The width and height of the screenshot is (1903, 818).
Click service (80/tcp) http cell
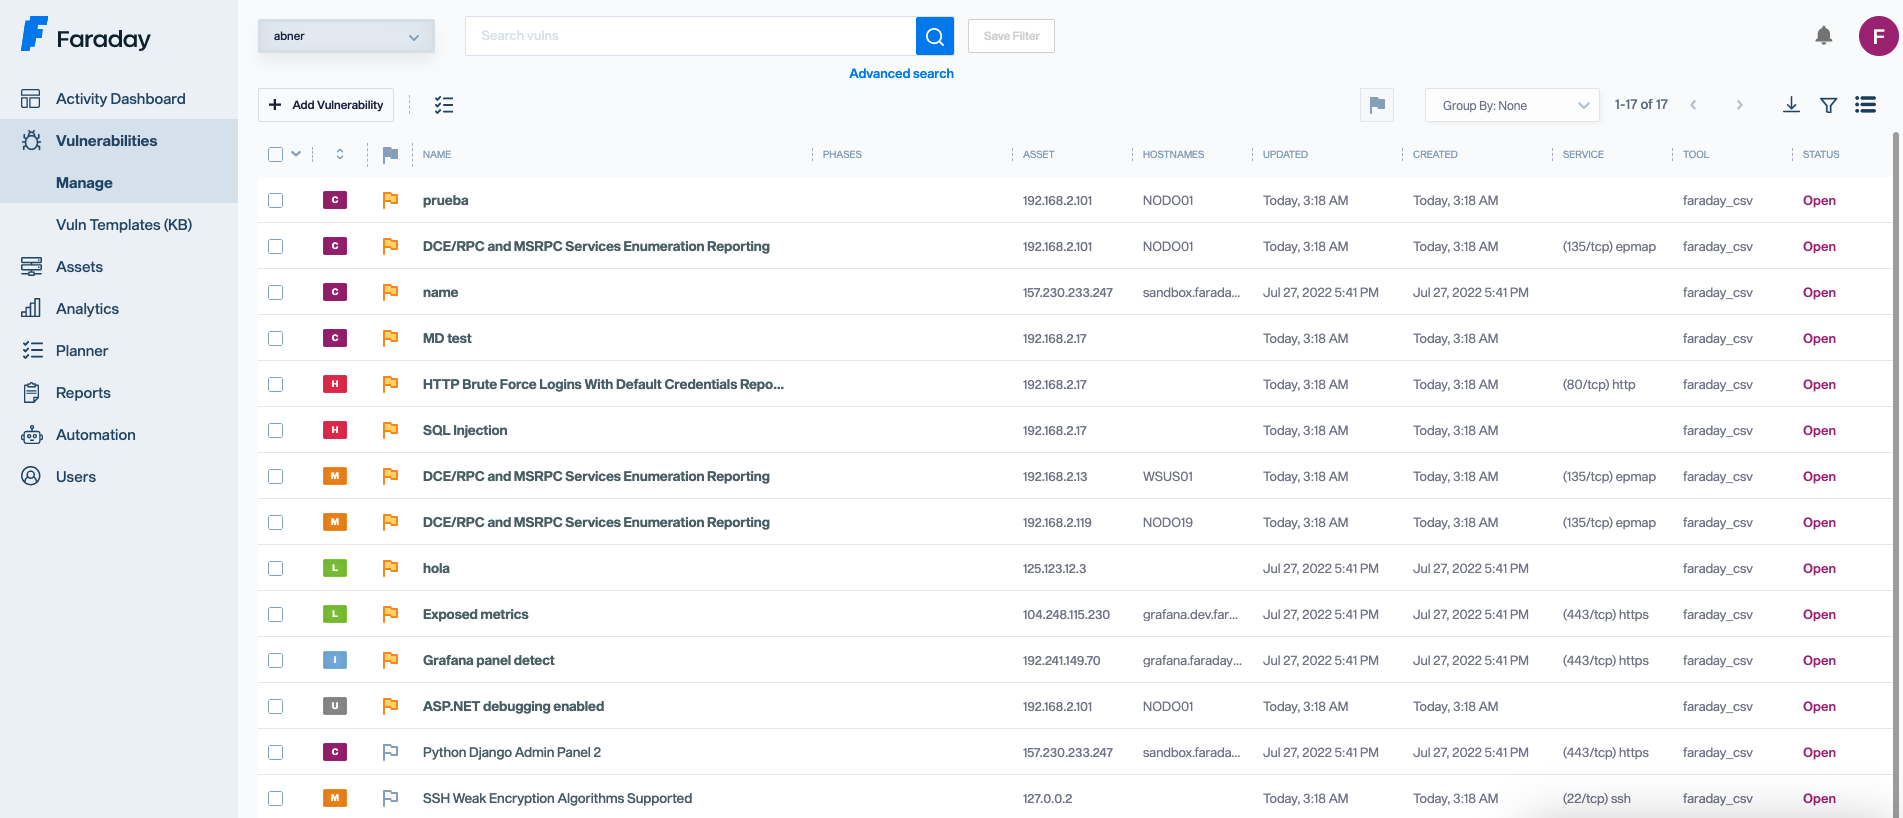1599,384
